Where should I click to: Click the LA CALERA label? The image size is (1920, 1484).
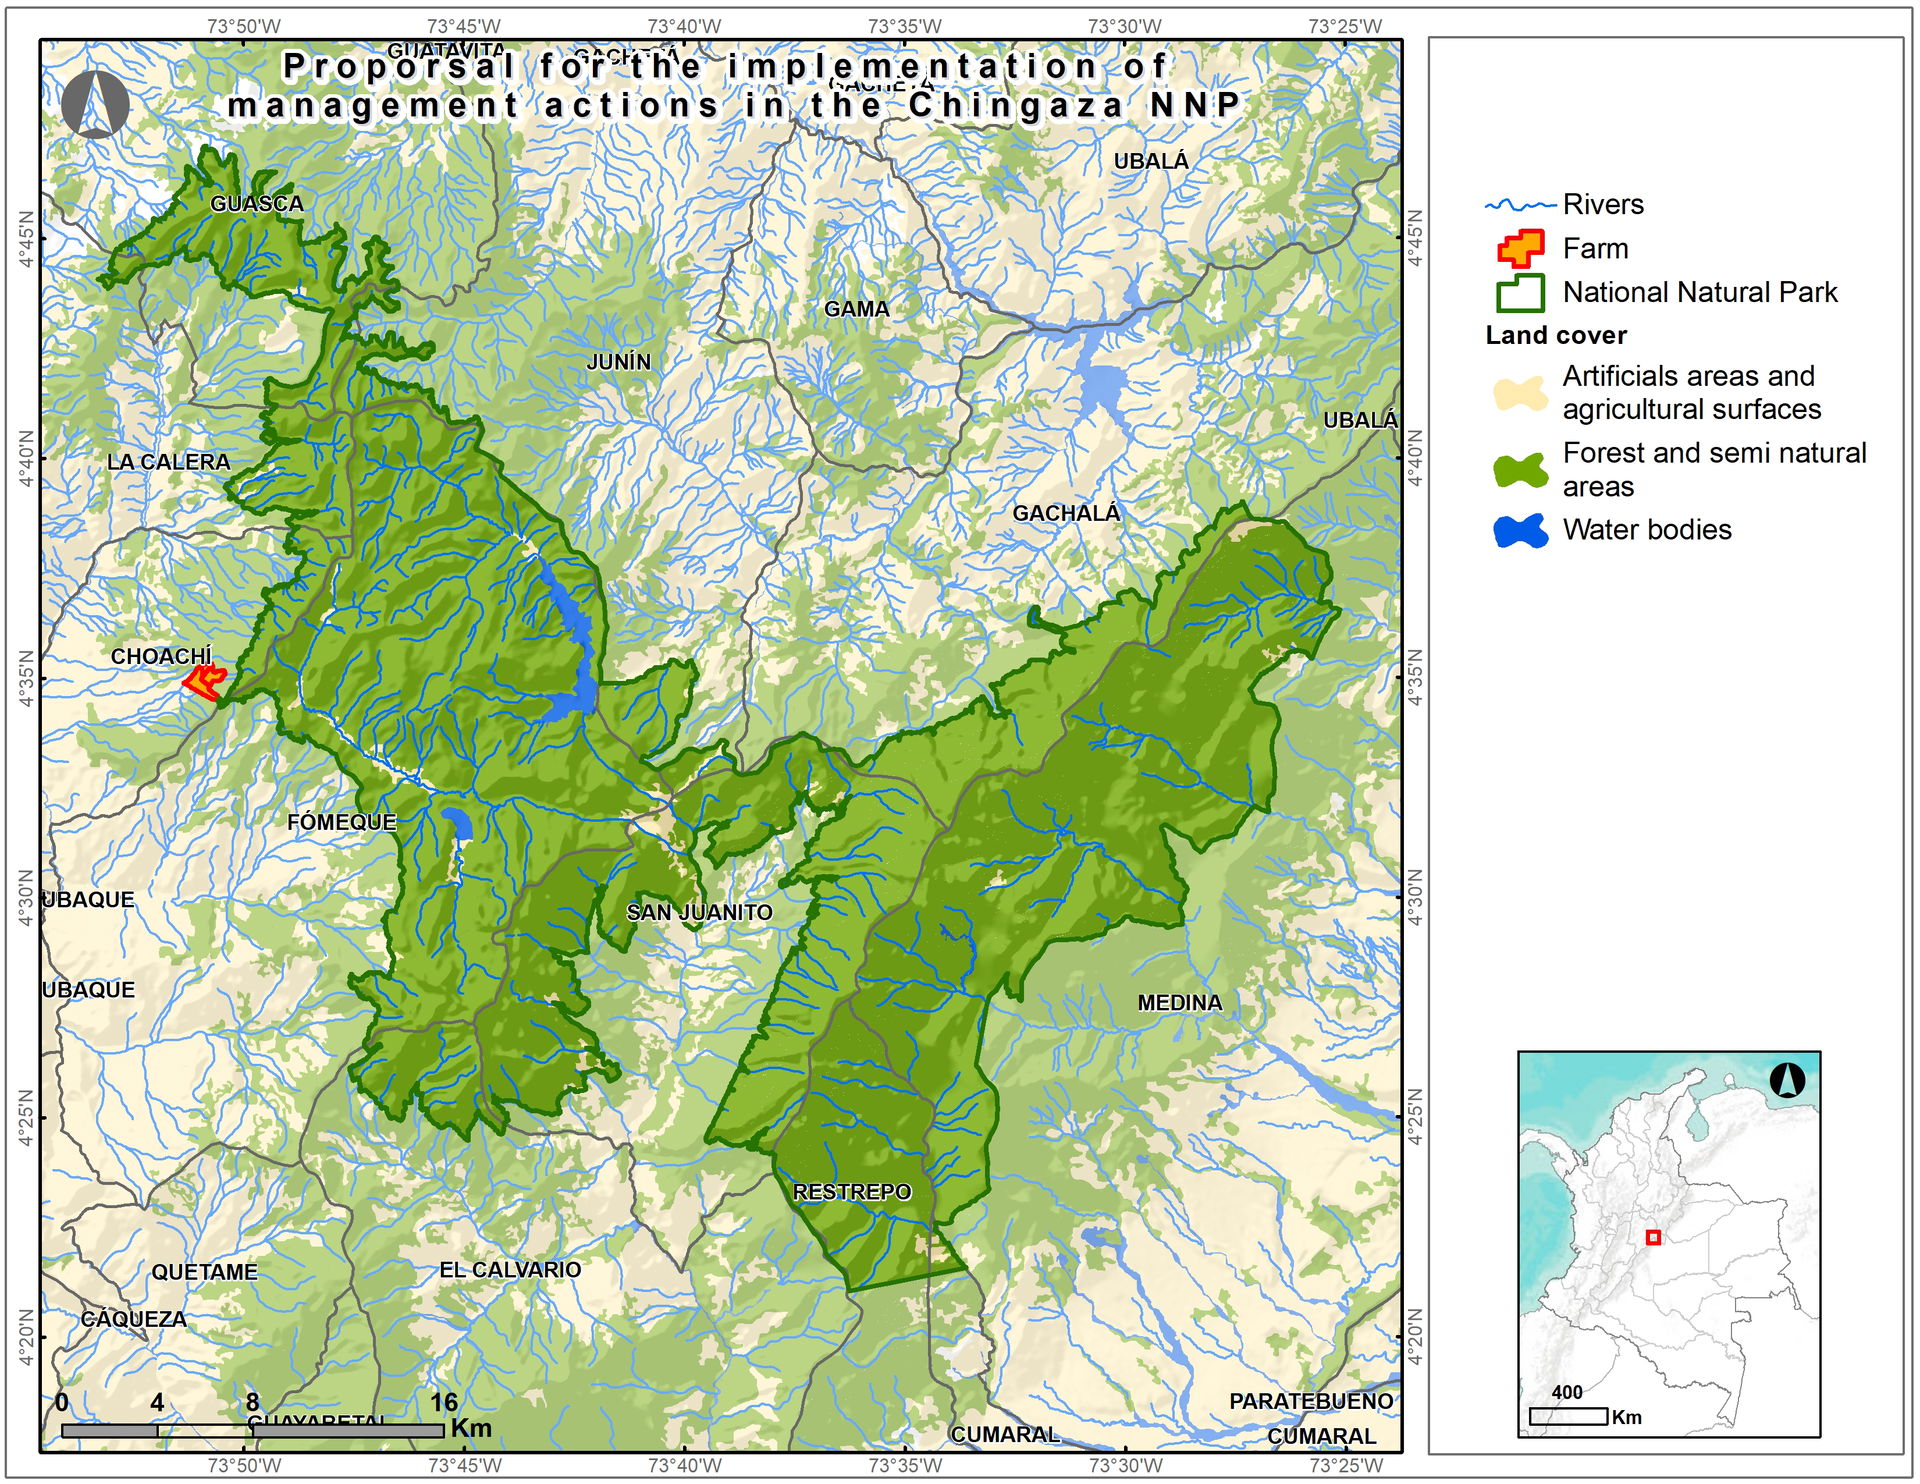pos(169,462)
